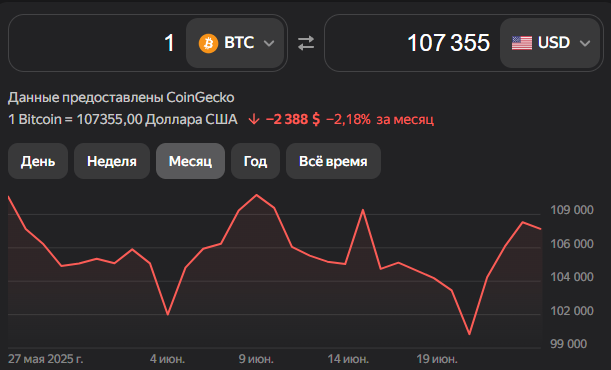Click the red downward trend arrow
The width and height of the screenshot is (611, 370).
(x=254, y=119)
